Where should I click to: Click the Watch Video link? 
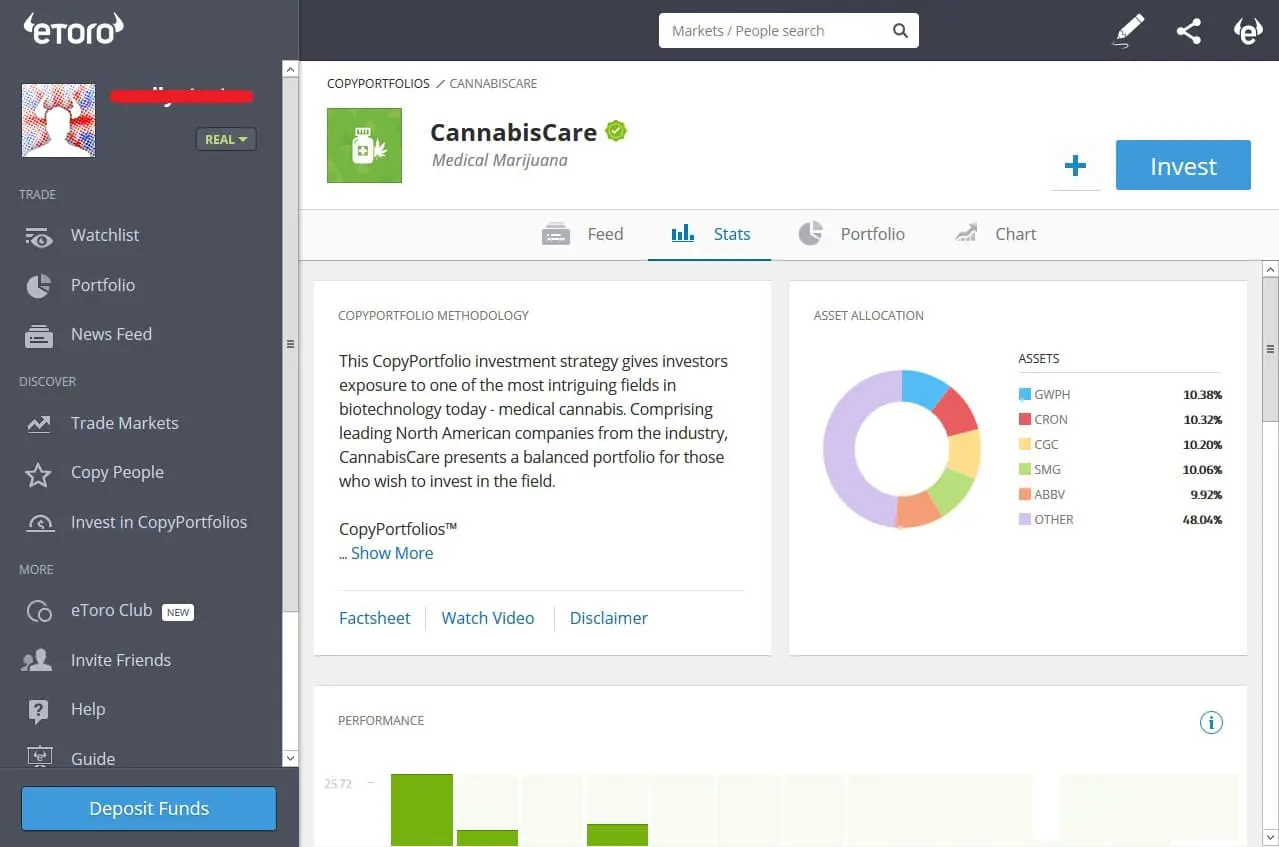(x=488, y=618)
